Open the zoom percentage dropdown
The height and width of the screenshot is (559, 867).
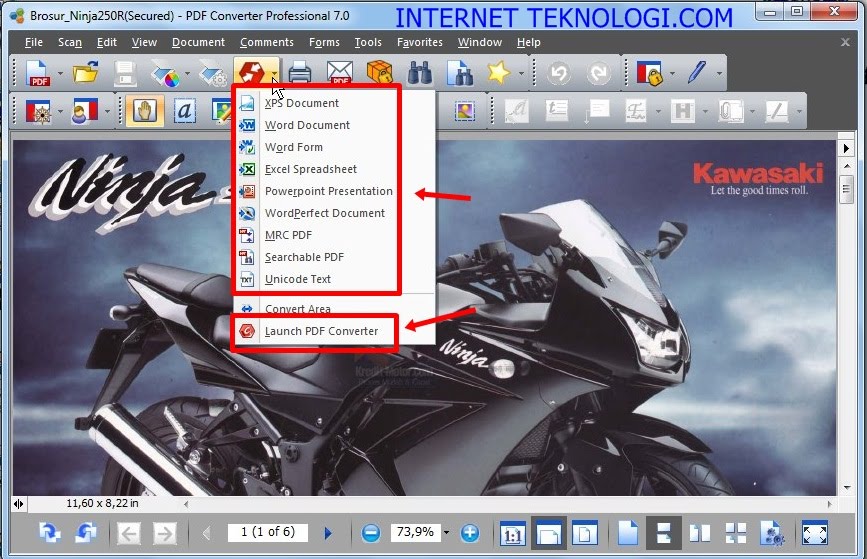click(446, 533)
